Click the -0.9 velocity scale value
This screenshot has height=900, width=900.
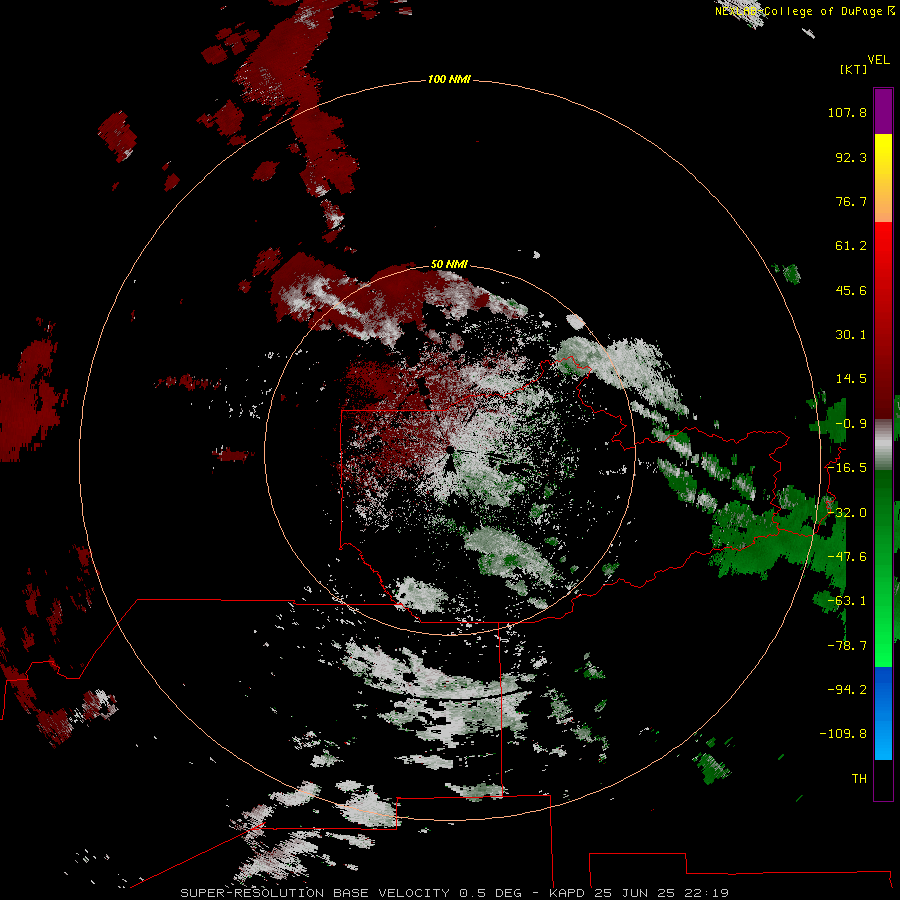pos(851,424)
